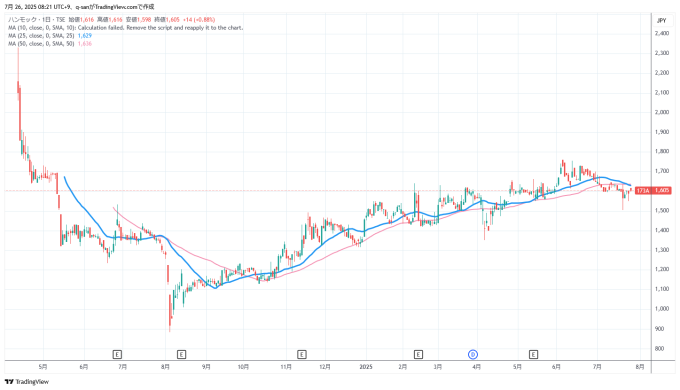Image resolution: width=680 pixels, height=390 pixels.
Task: Click the E earnings marker between 8月 and 9月
Action: 181,354
